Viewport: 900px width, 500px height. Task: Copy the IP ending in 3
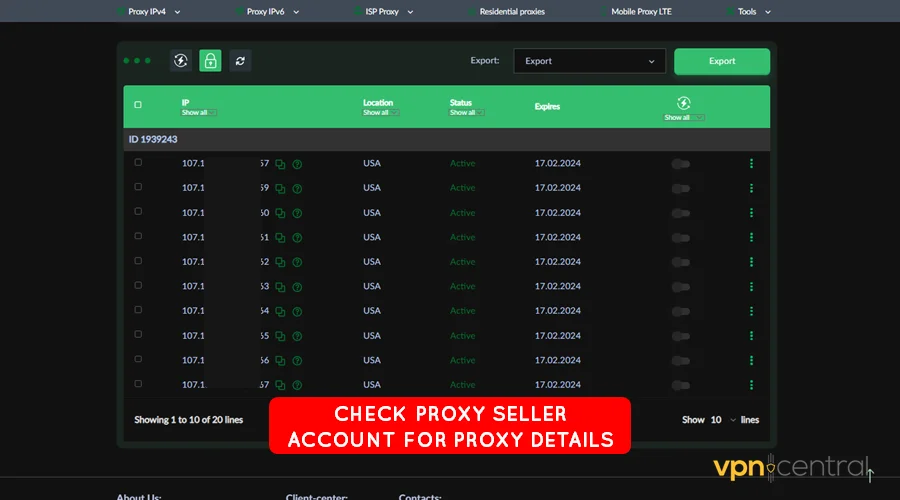[280, 287]
